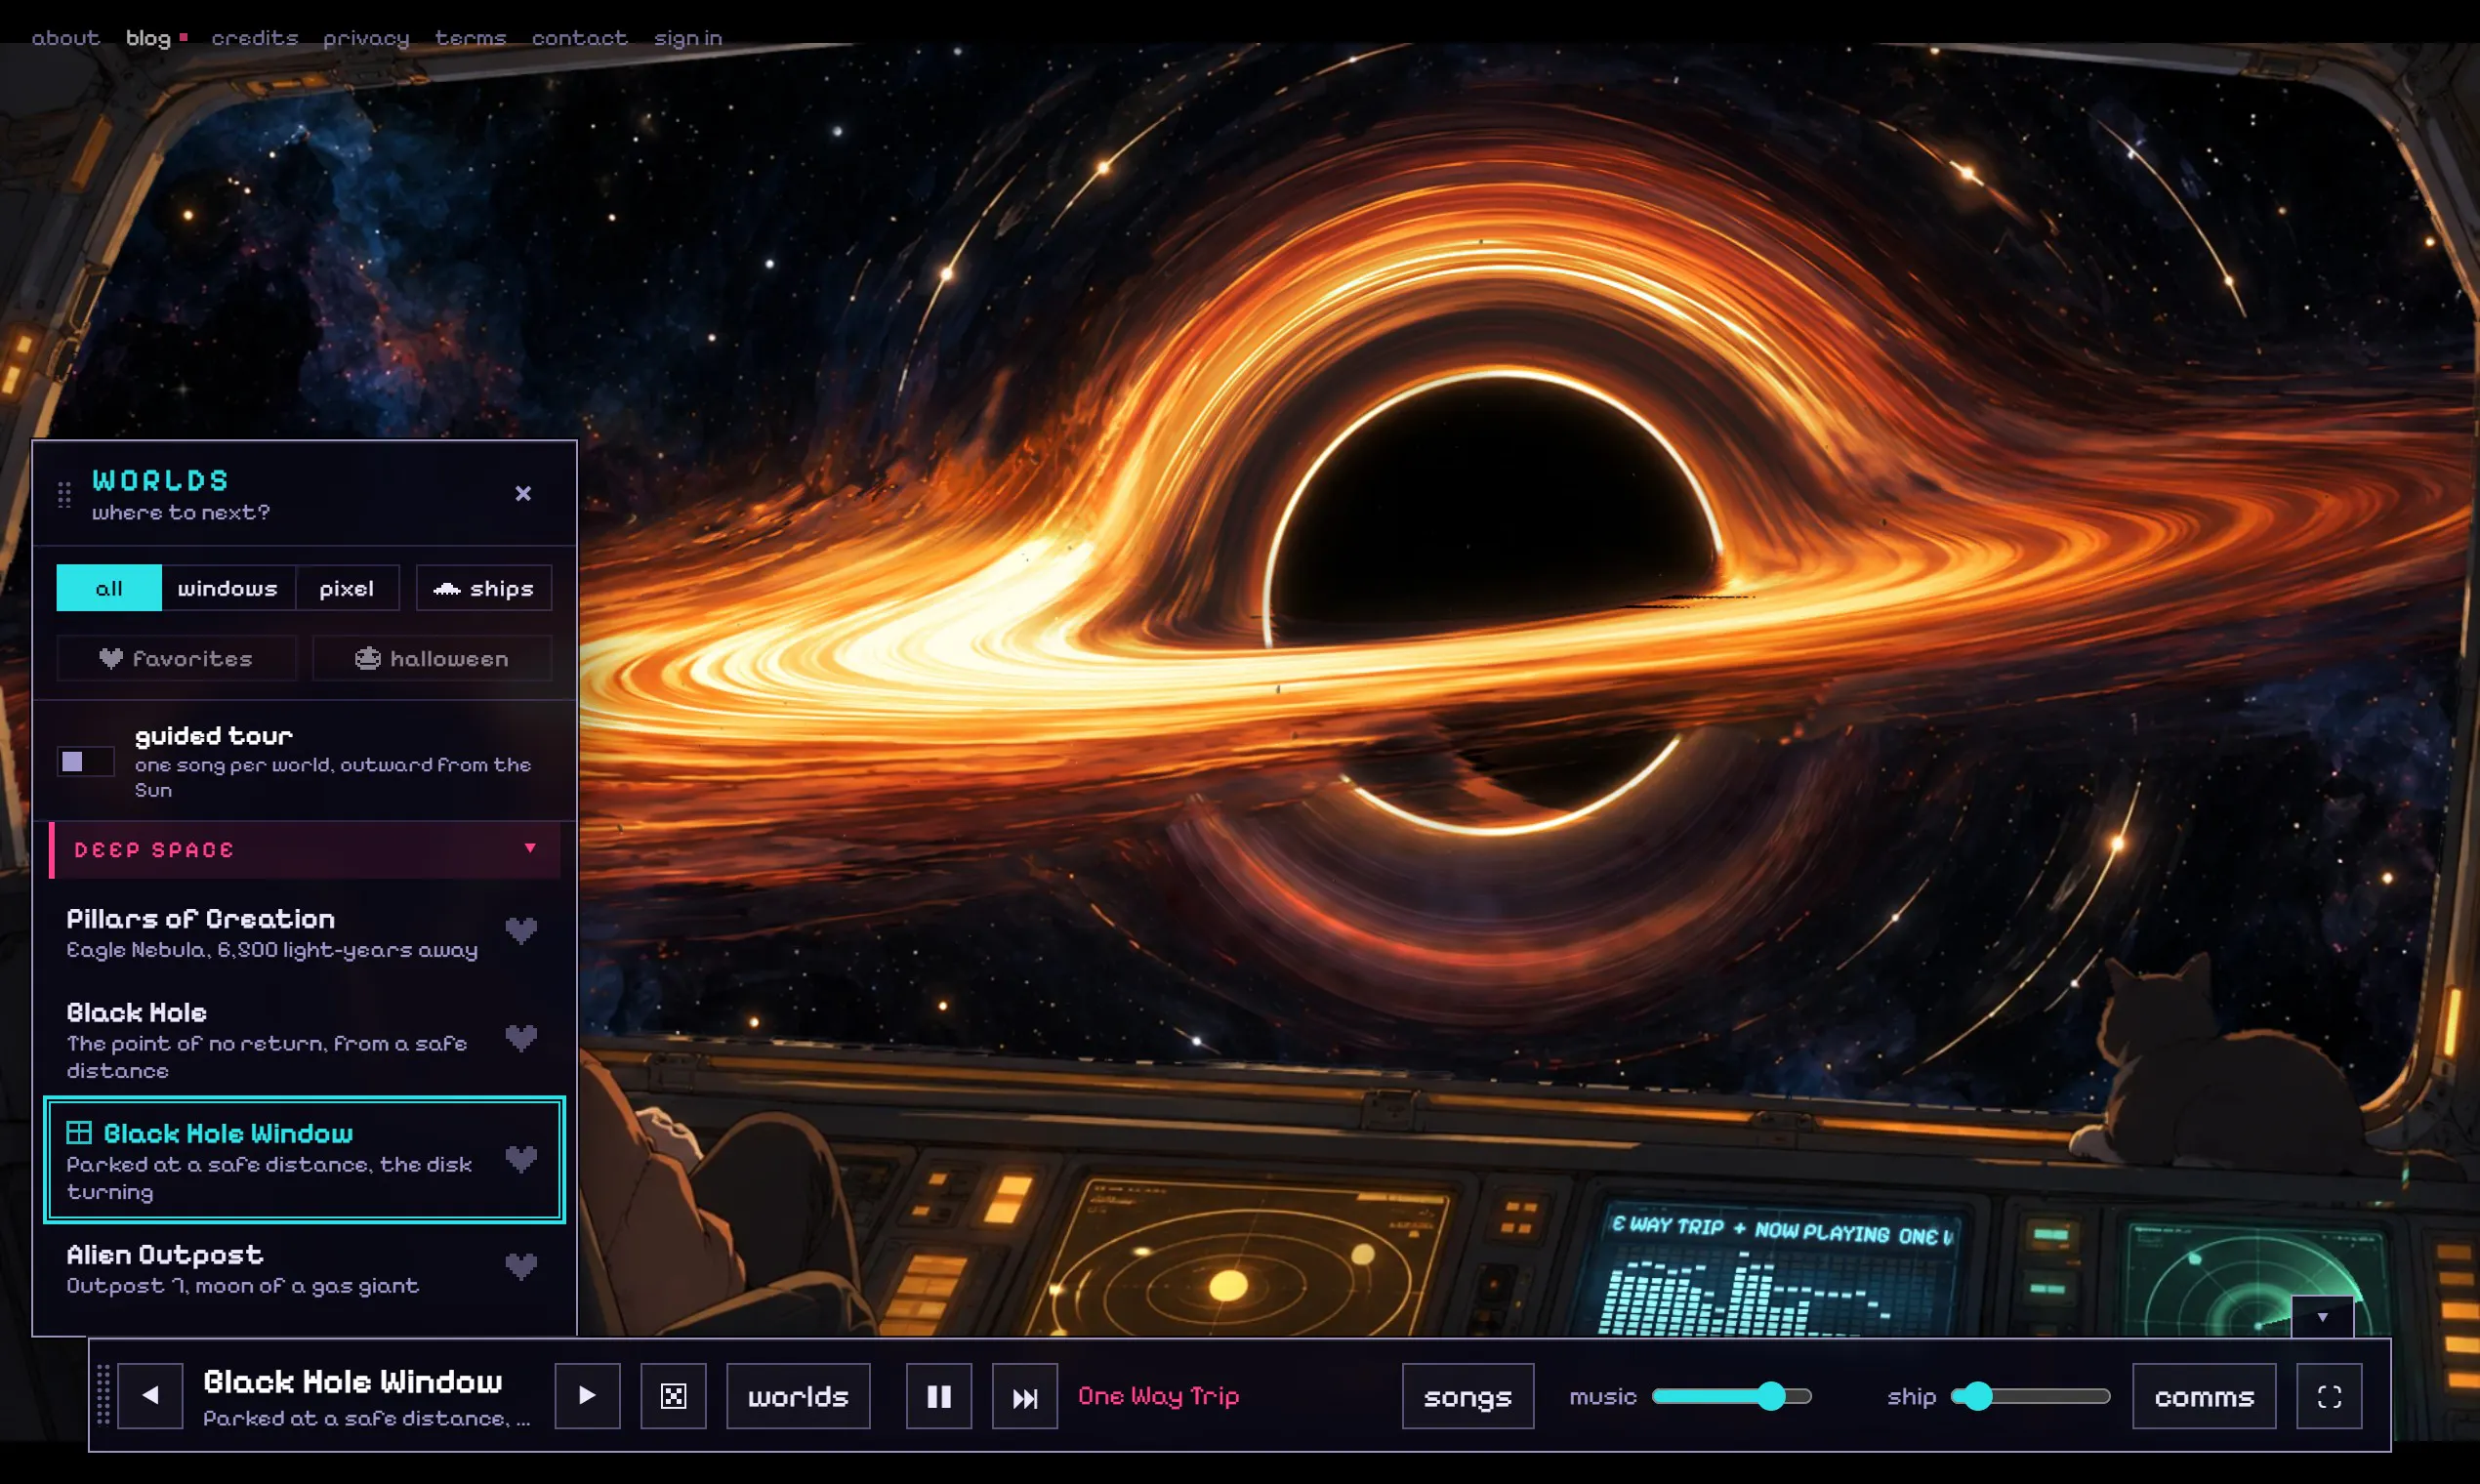Image resolution: width=2480 pixels, height=1484 pixels.
Task: Open the about page
Action: tap(66, 38)
